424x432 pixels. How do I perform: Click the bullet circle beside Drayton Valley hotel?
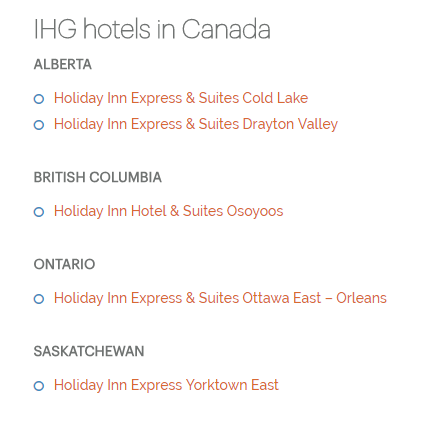click(x=39, y=125)
